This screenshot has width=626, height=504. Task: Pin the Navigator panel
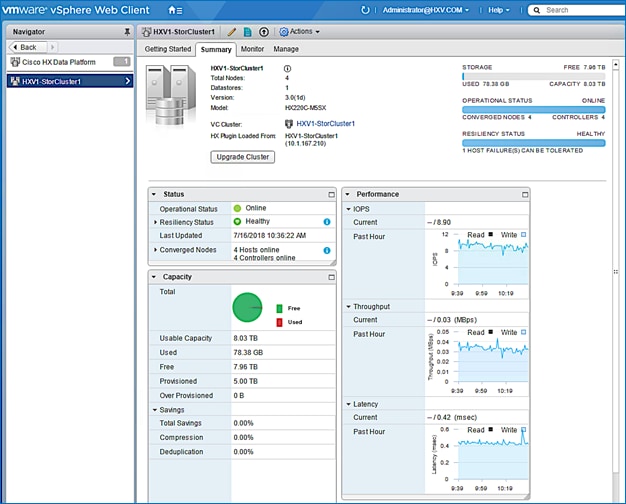[127, 32]
